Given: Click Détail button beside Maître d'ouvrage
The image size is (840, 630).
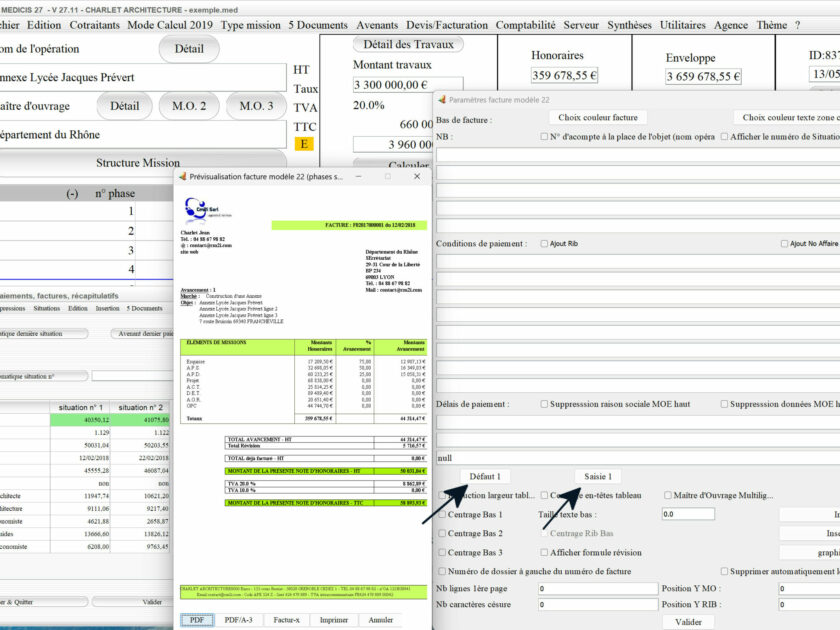Looking at the screenshot, I should tap(124, 106).
